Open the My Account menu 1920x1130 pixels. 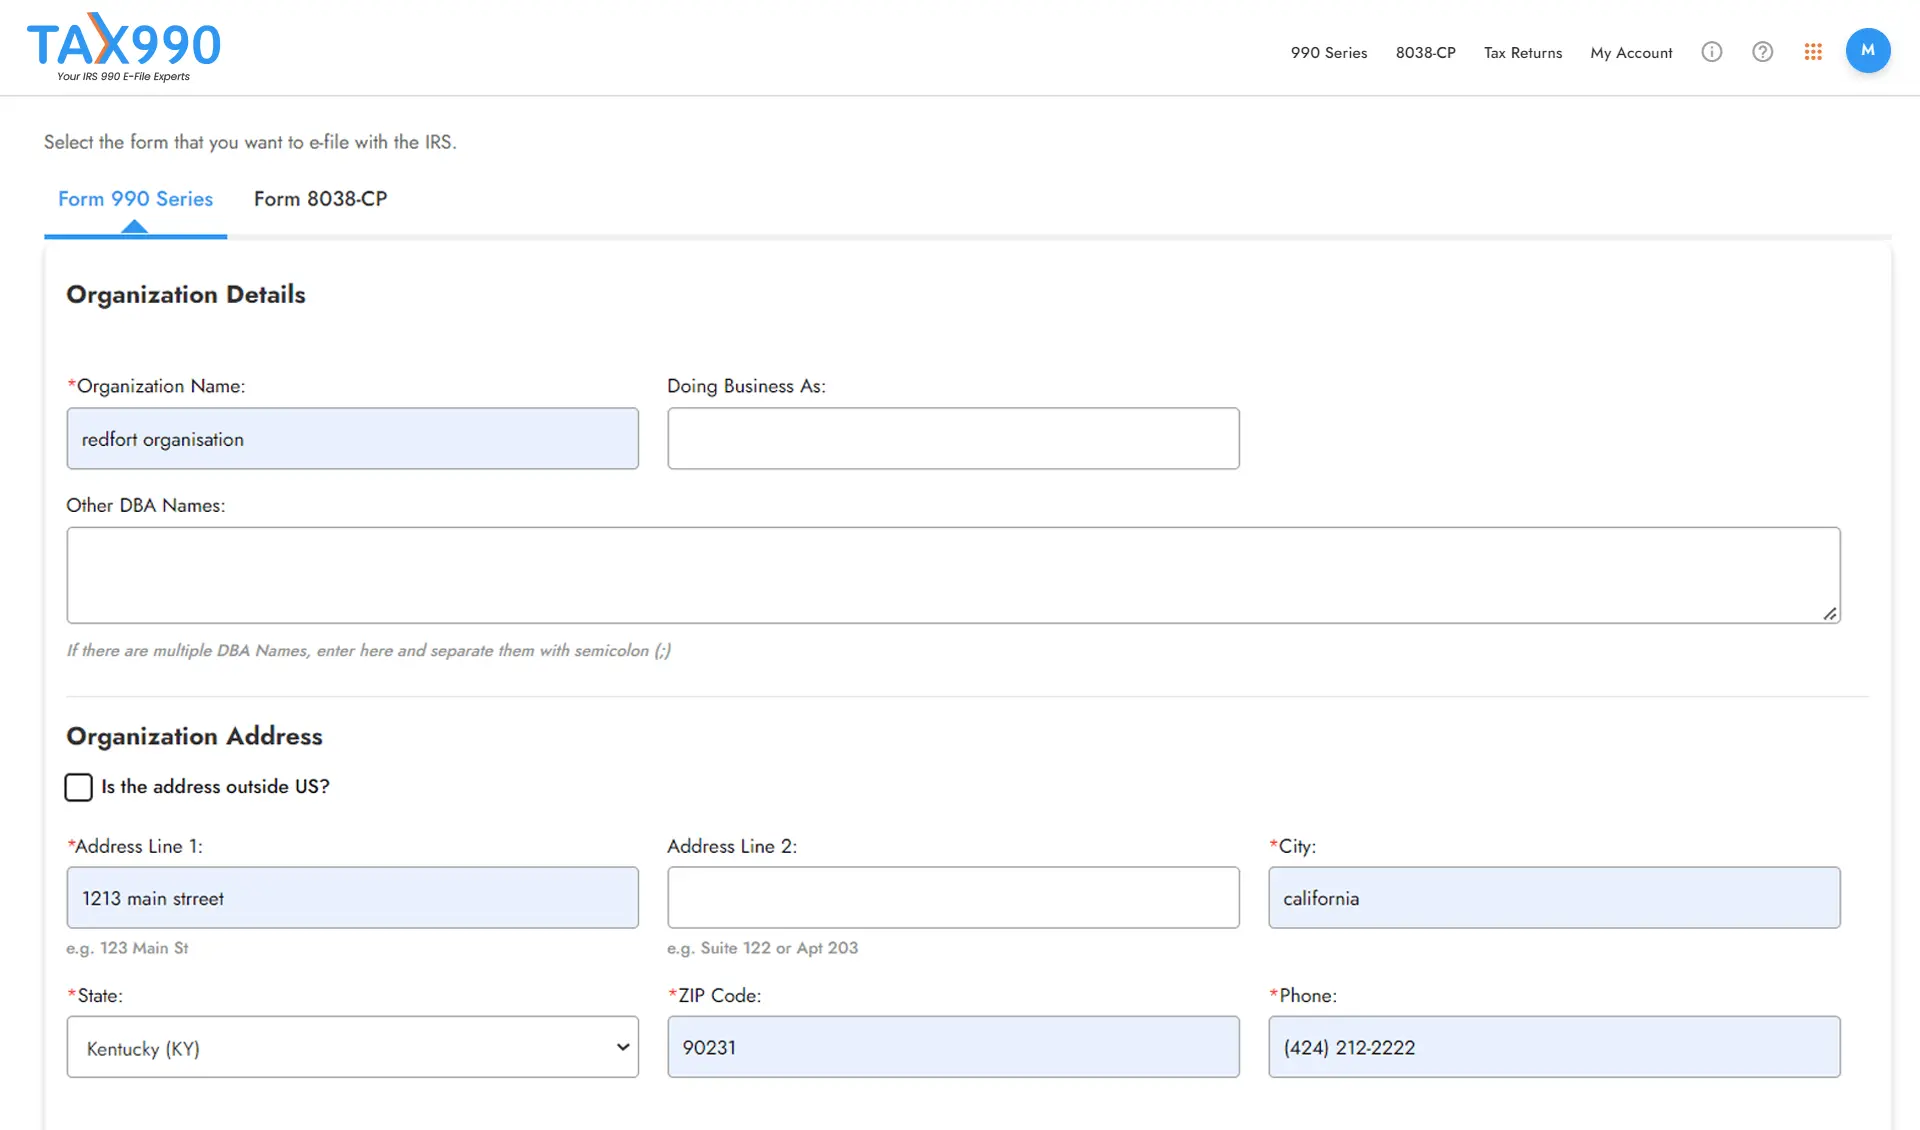click(x=1631, y=53)
